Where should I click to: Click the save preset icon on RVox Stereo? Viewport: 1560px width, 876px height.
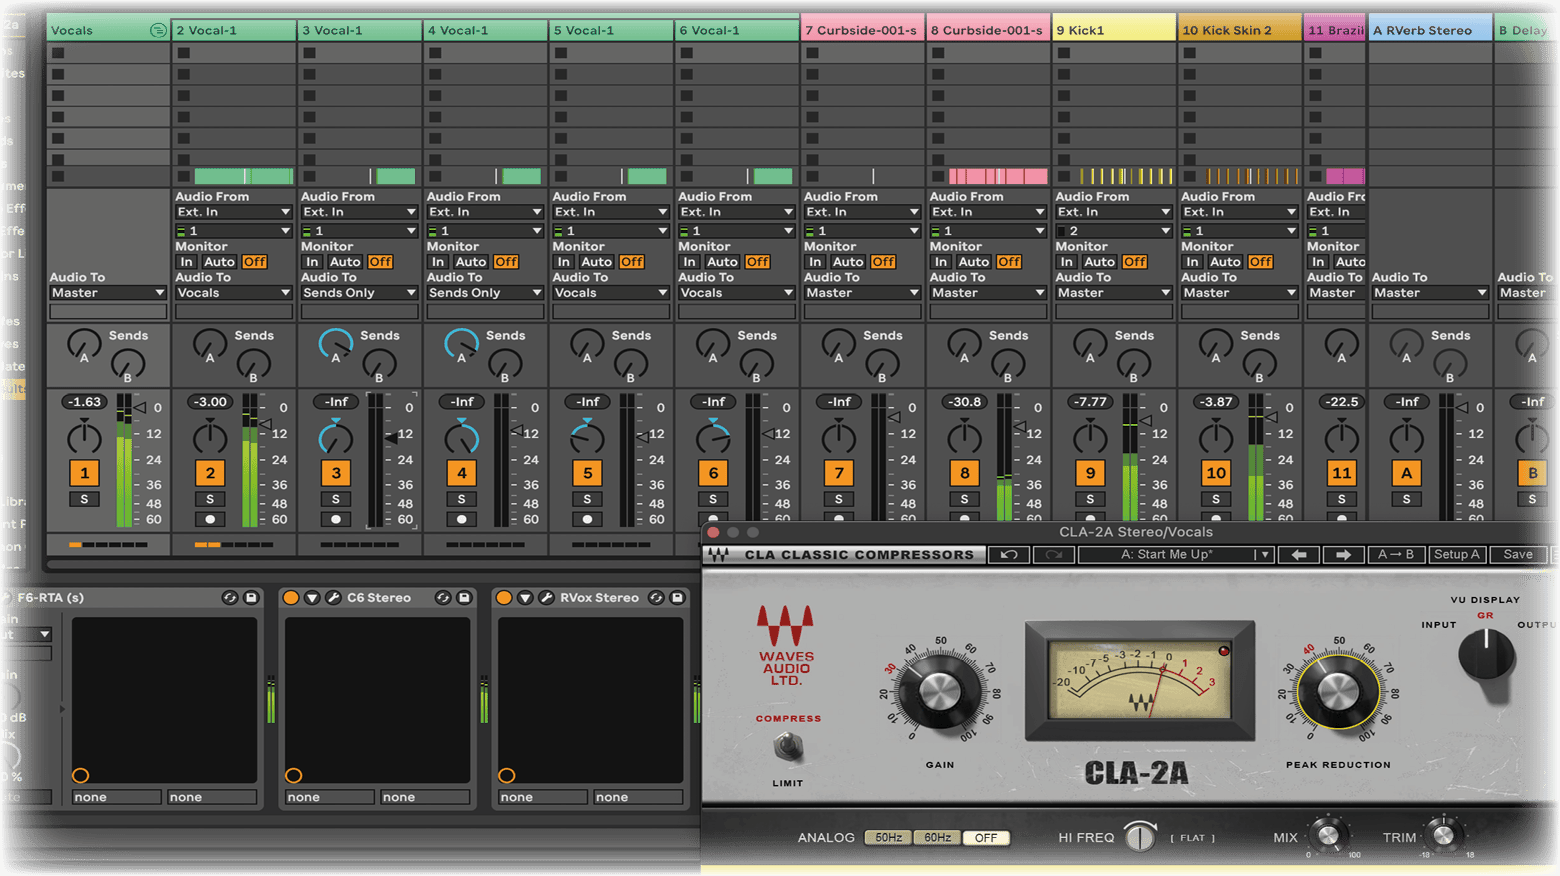click(677, 598)
